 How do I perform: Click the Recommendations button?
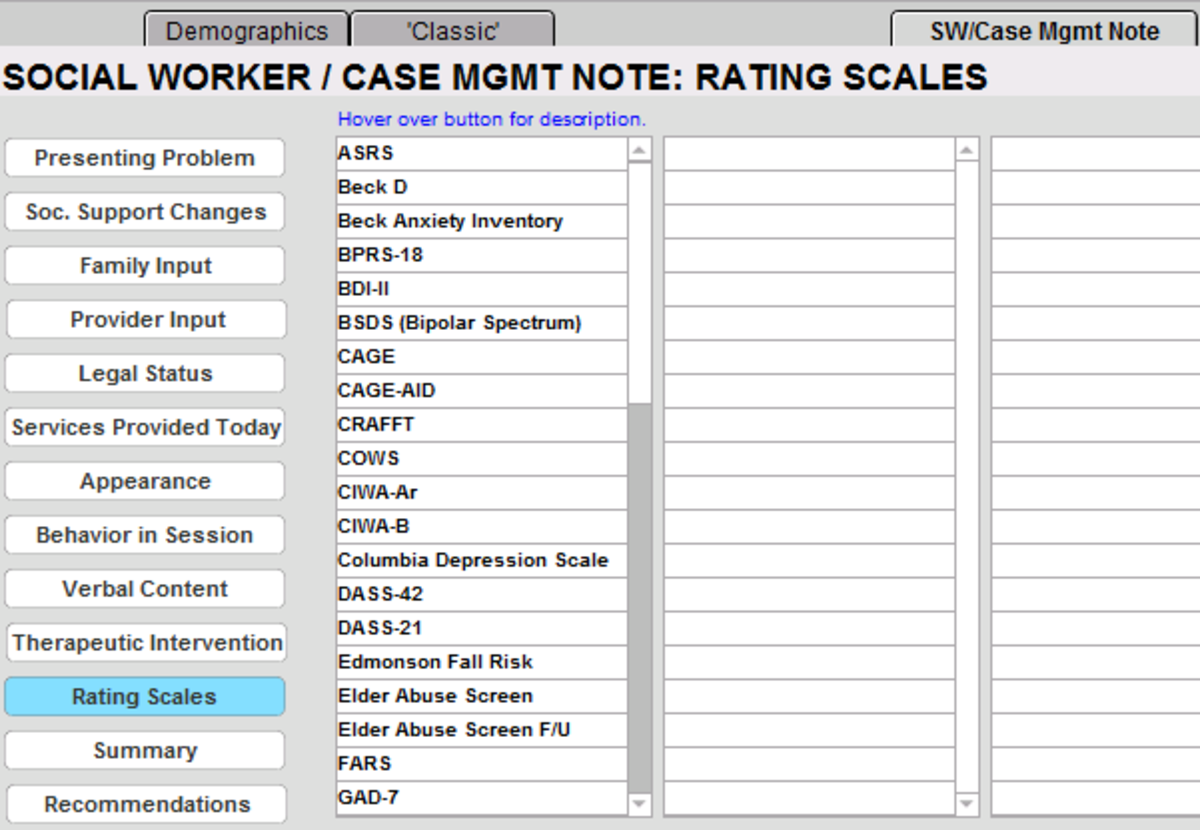[144, 804]
